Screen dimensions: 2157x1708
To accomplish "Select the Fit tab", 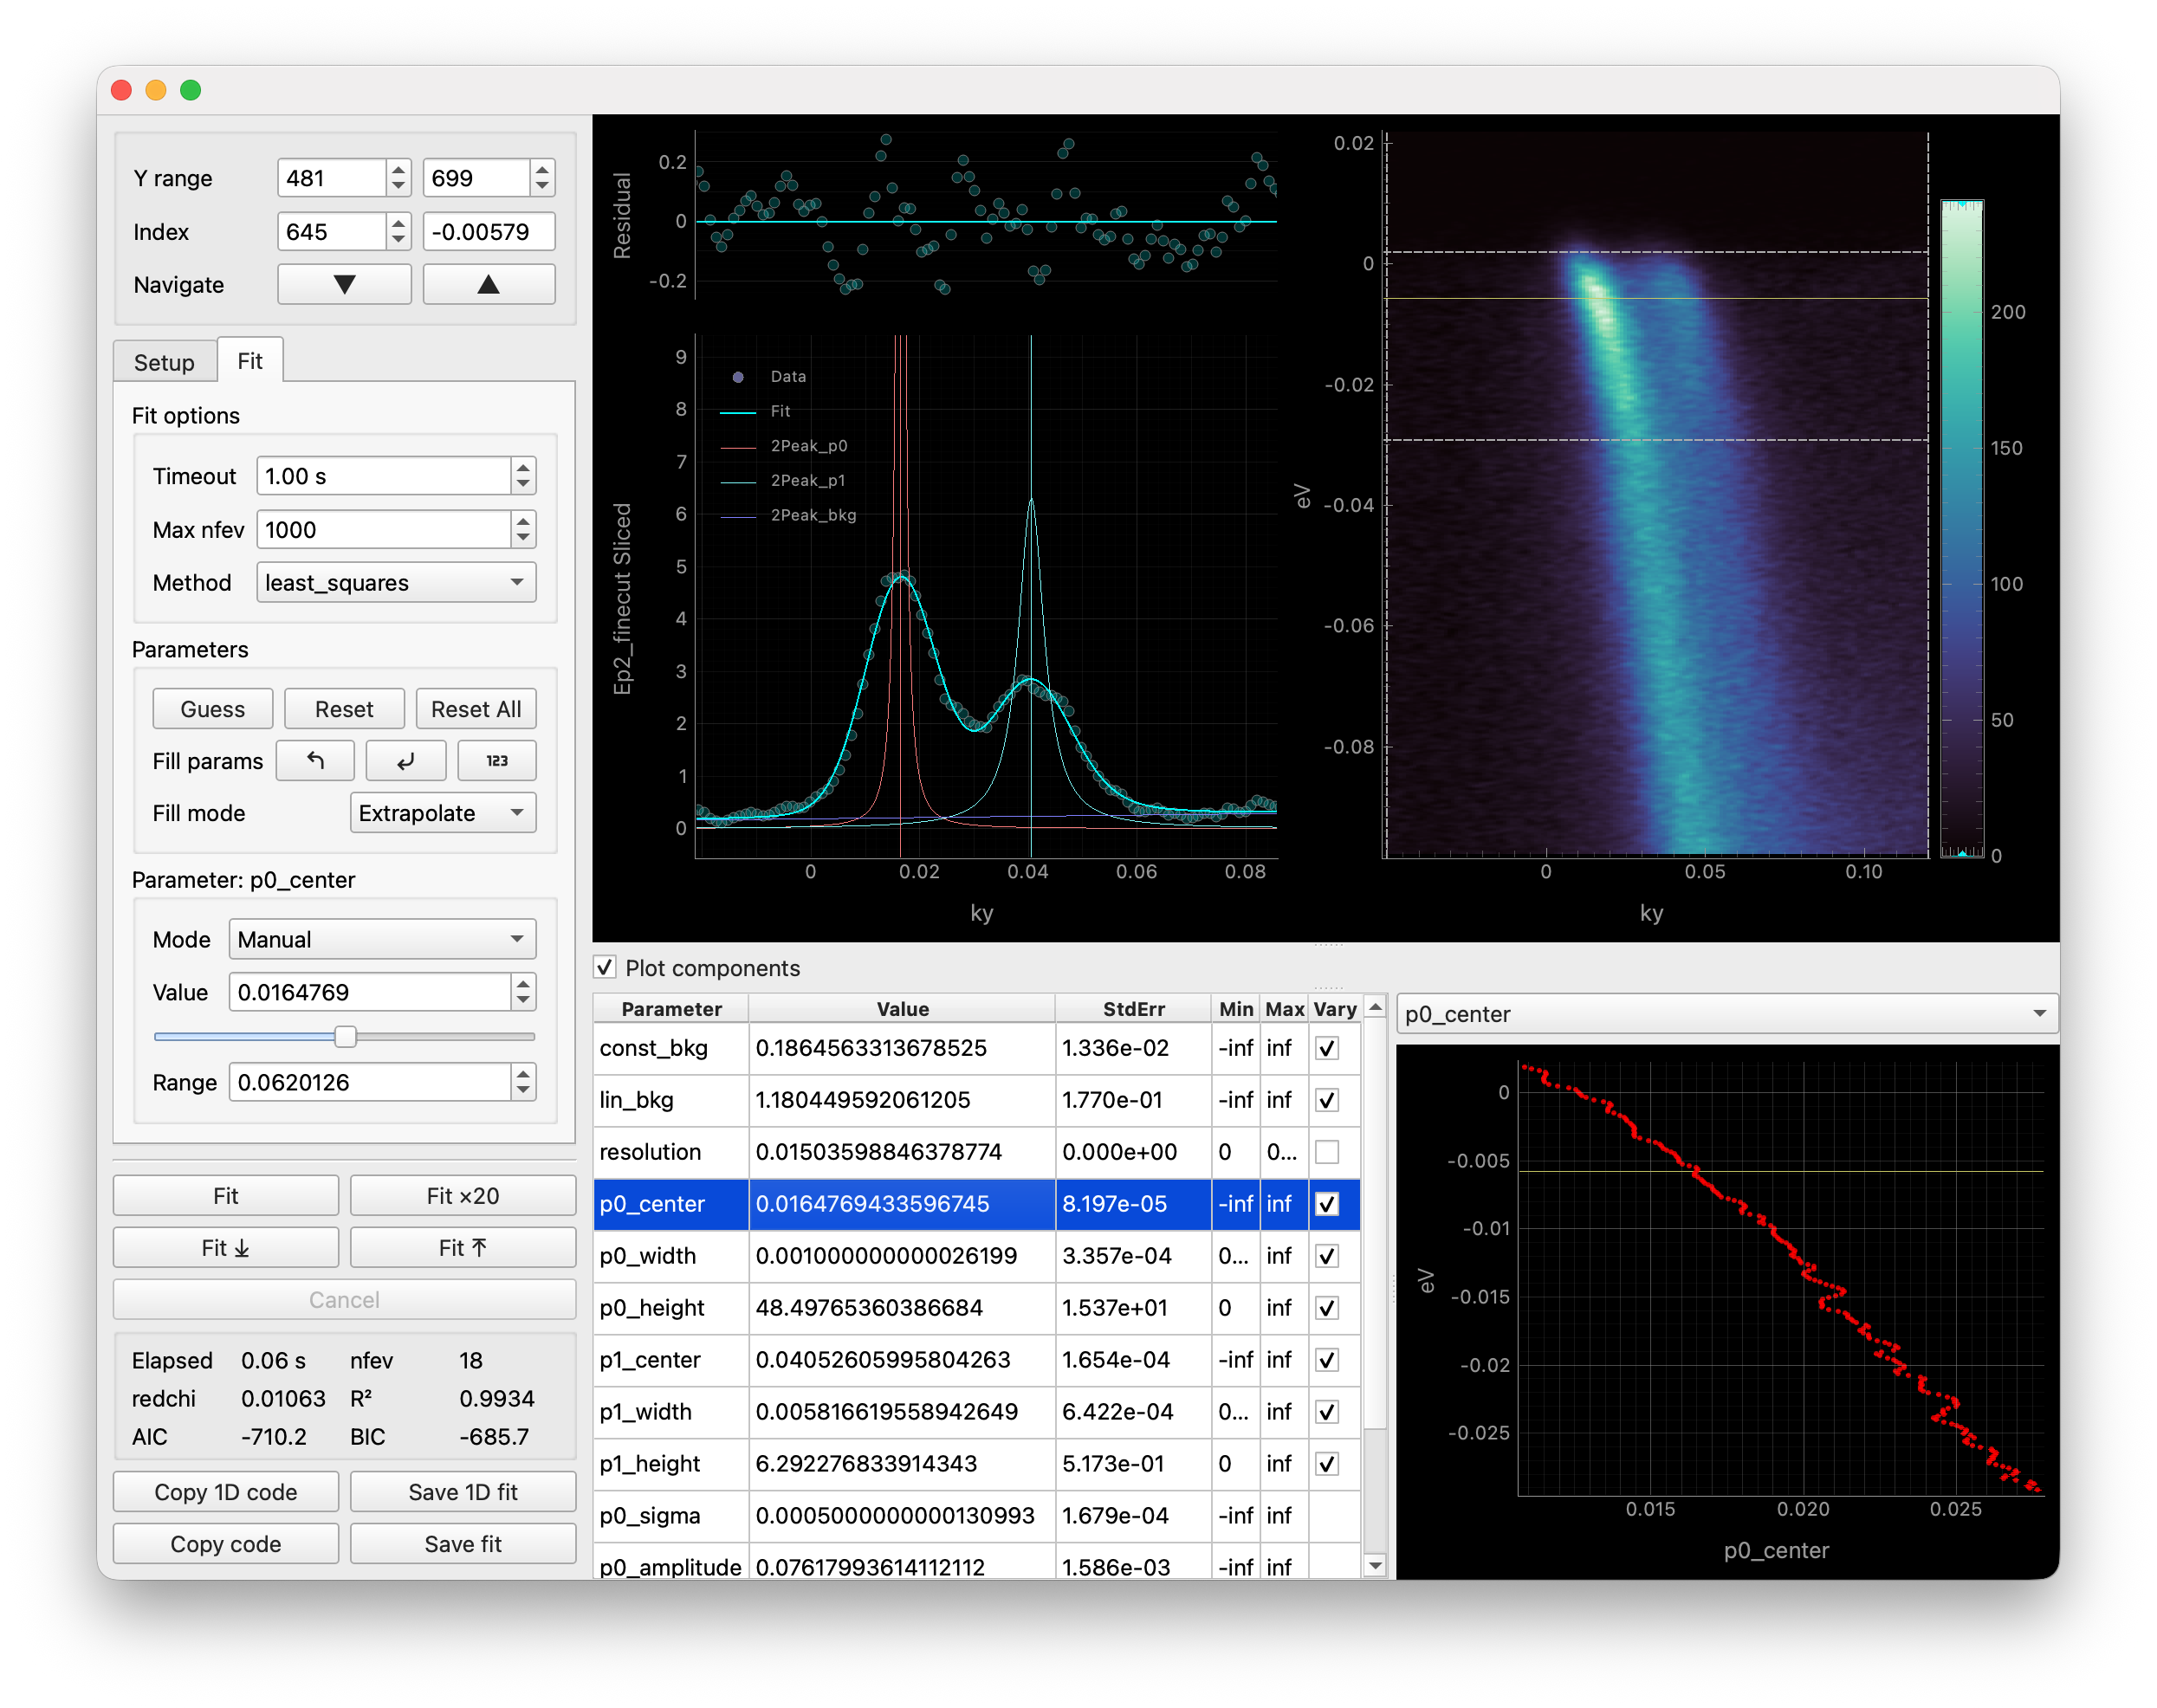I will tap(250, 360).
